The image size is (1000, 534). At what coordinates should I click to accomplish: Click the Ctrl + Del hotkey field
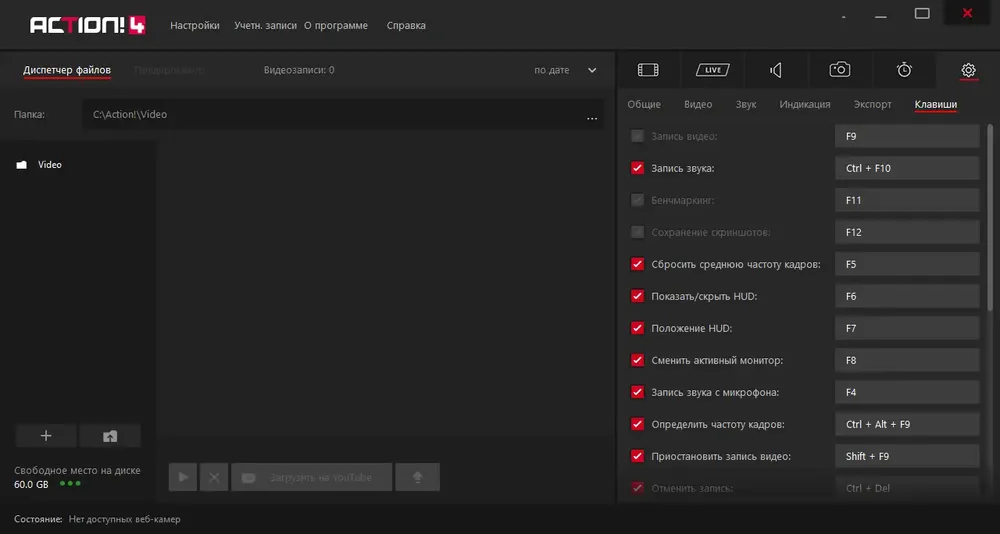tap(907, 488)
